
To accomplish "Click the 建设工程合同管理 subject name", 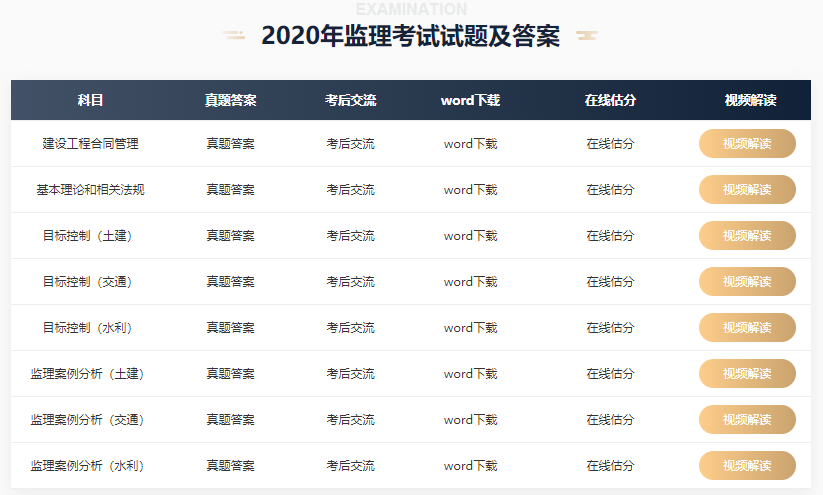I will point(90,144).
